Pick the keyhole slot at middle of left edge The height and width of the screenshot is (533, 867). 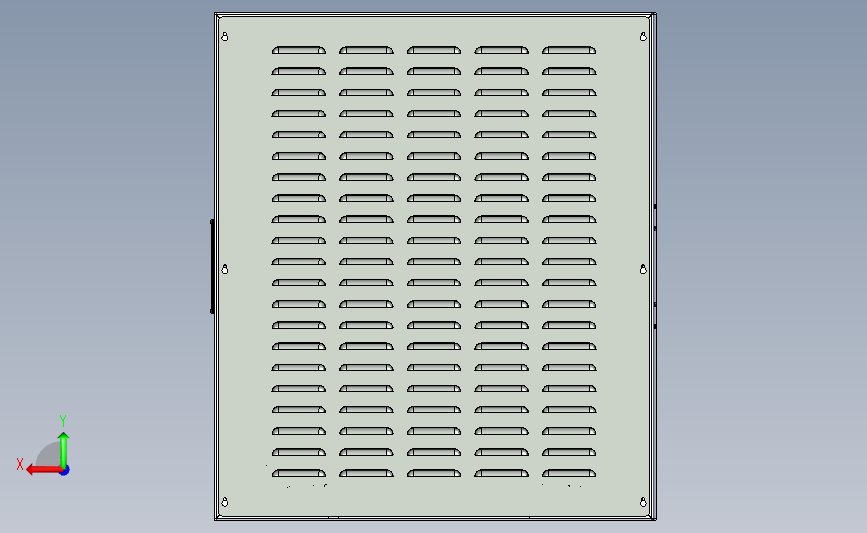tap(224, 269)
